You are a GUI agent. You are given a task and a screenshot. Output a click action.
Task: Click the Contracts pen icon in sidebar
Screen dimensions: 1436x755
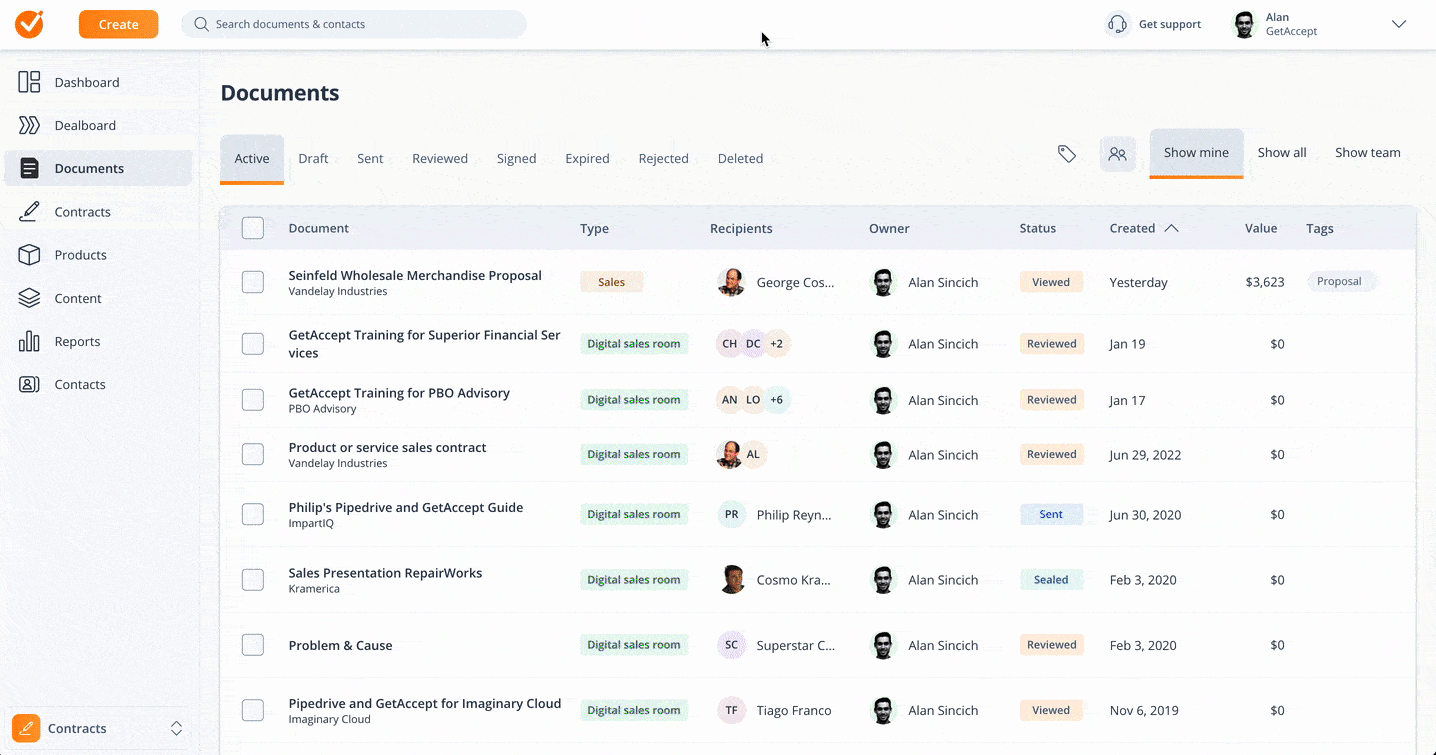pyautogui.click(x=30, y=211)
